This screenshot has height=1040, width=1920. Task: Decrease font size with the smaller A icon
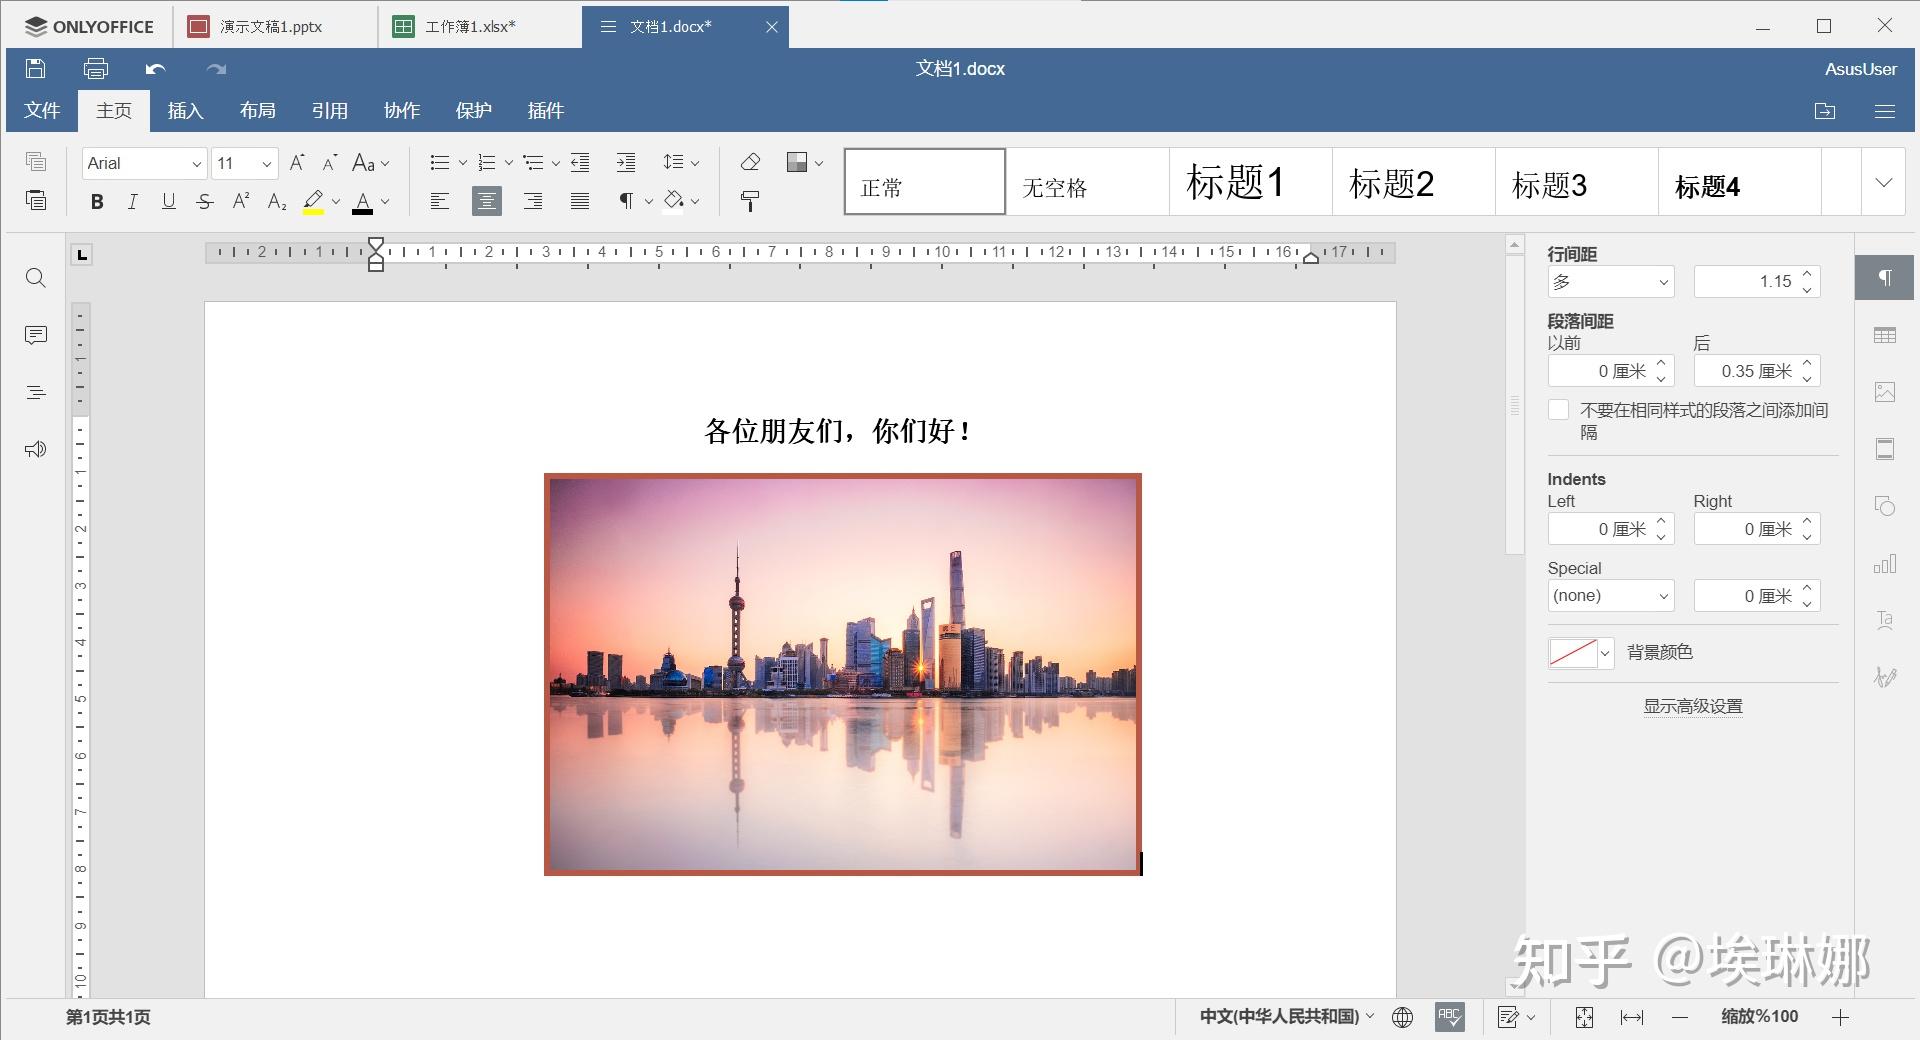point(330,162)
